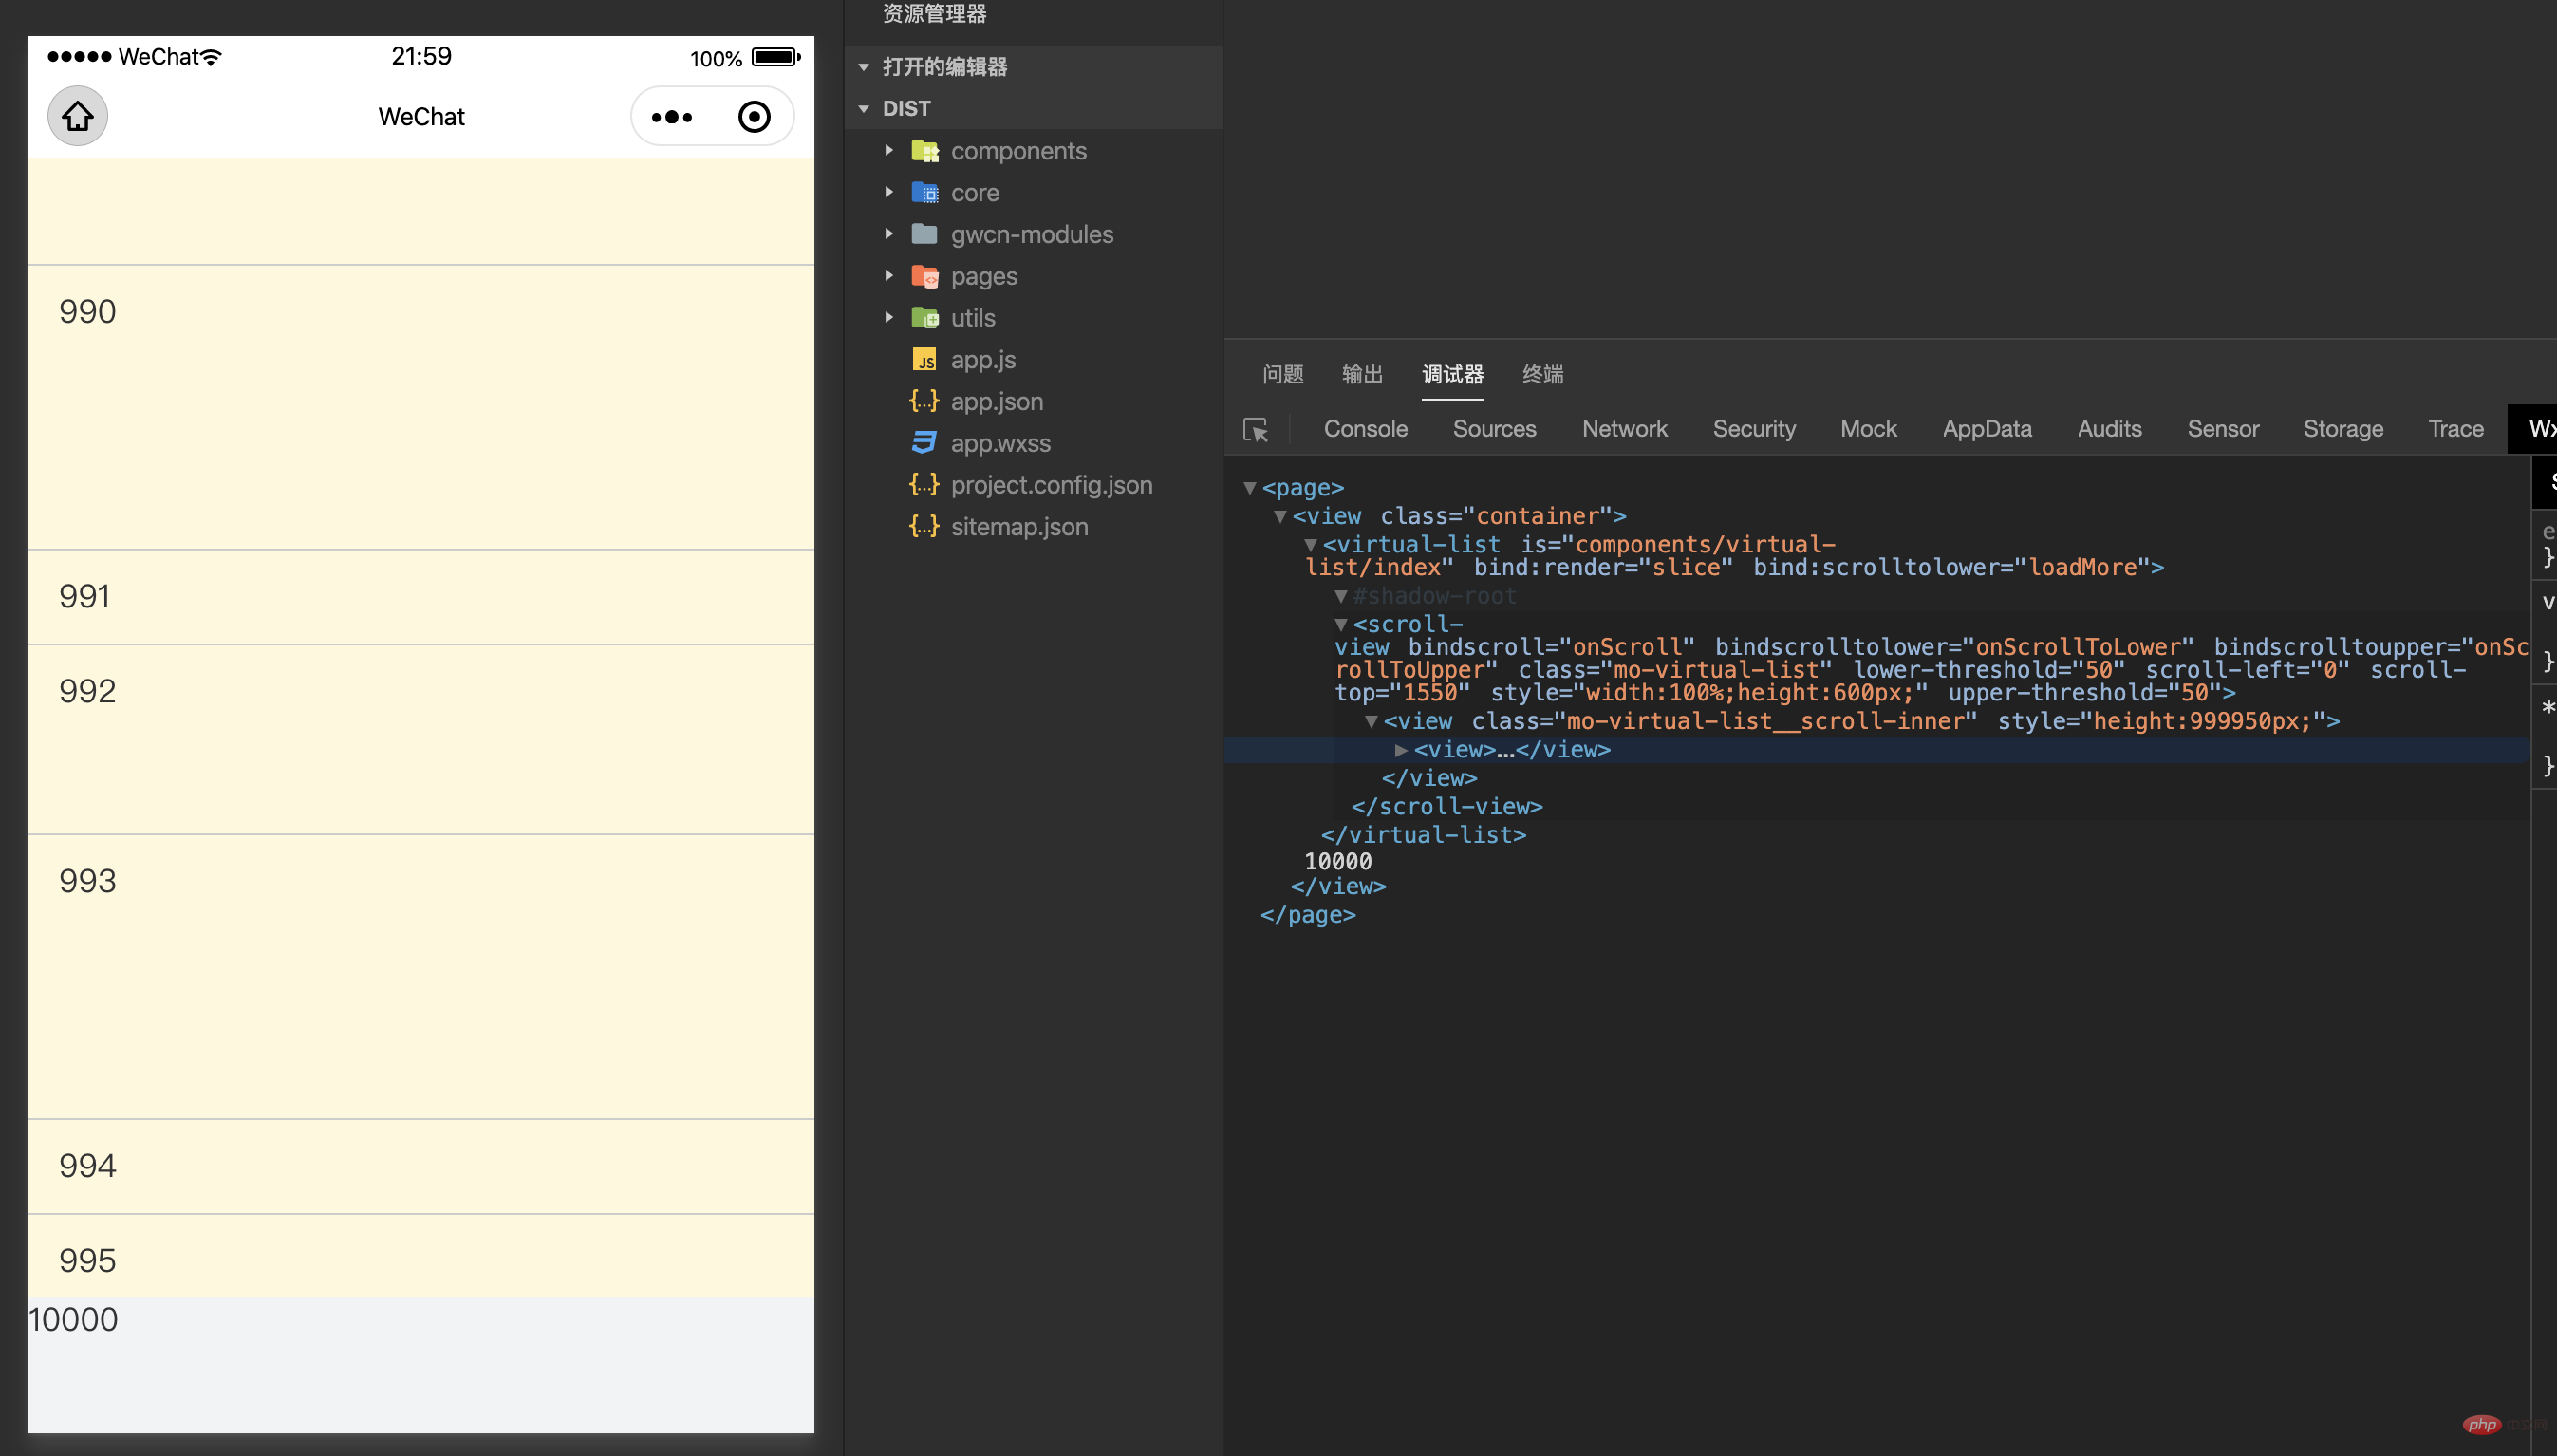Image resolution: width=2557 pixels, height=1456 pixels.
Task: Open the three-dot menu in WeChat header
Action: tap(671, 117)
